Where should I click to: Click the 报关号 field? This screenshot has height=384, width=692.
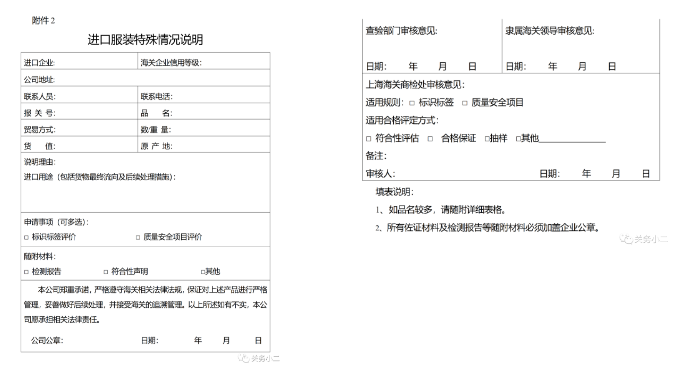click(x=79, y=112)
